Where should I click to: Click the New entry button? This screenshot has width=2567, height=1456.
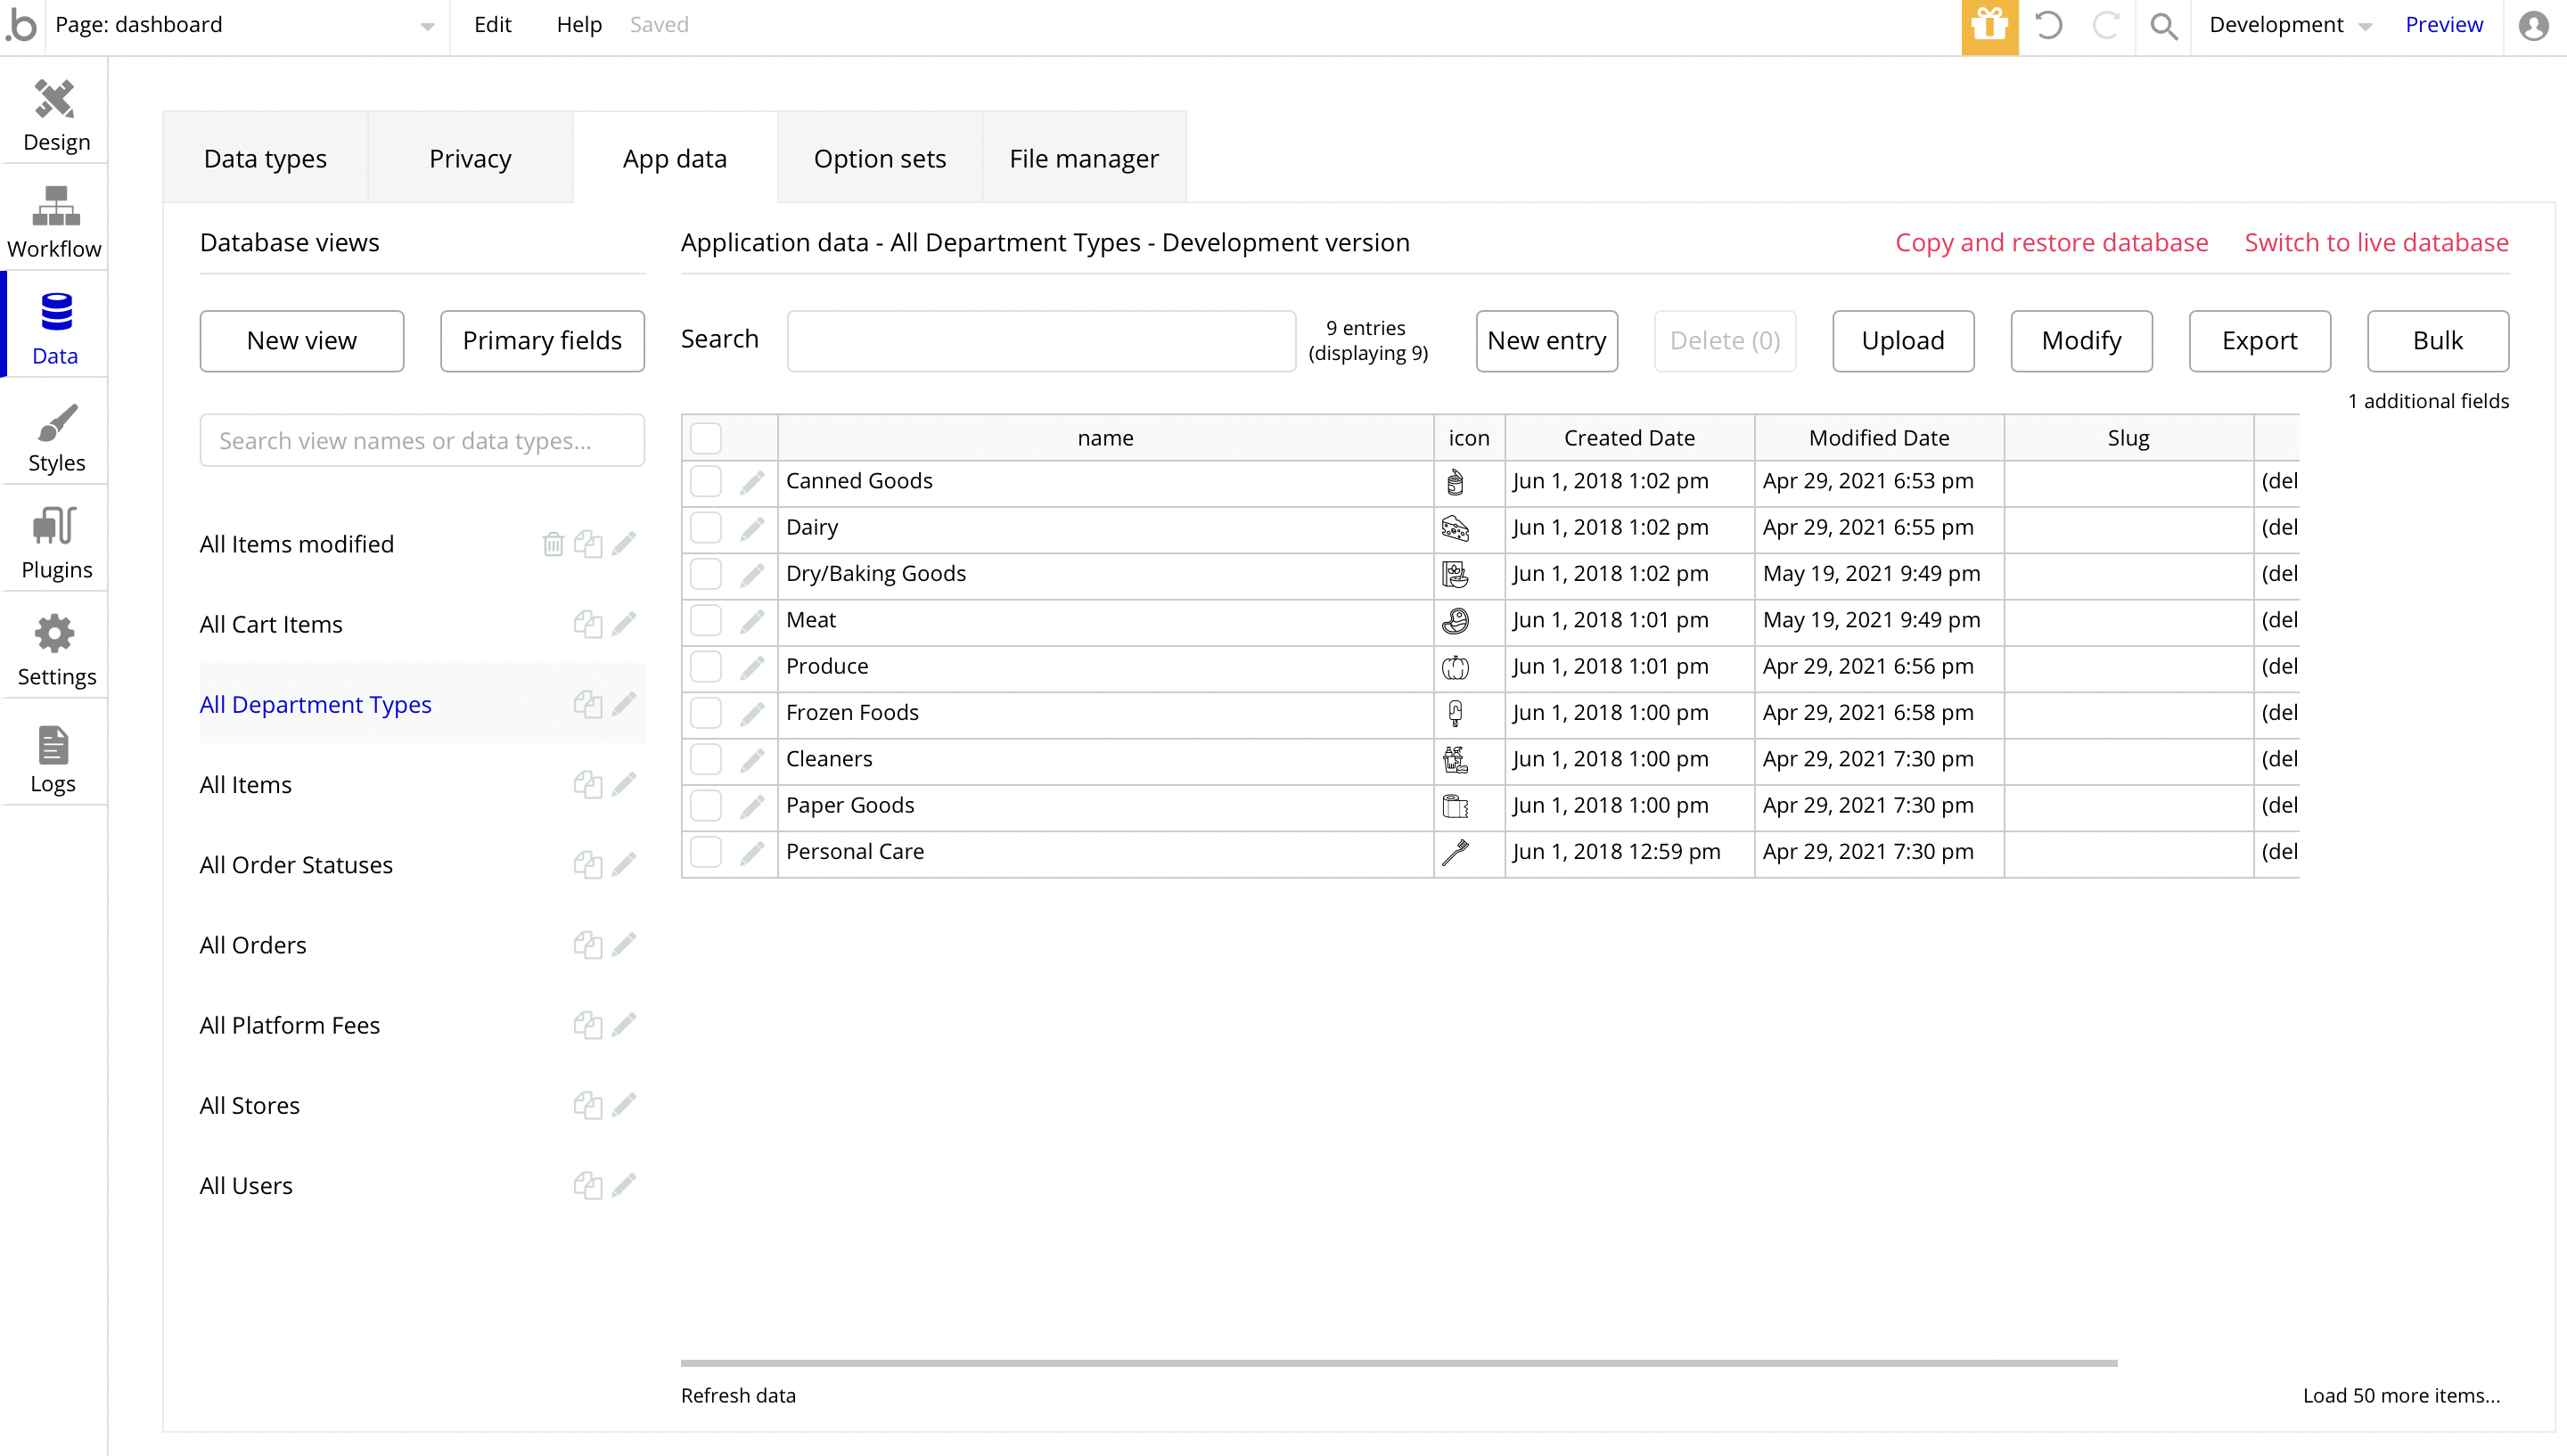[1546, 341]
